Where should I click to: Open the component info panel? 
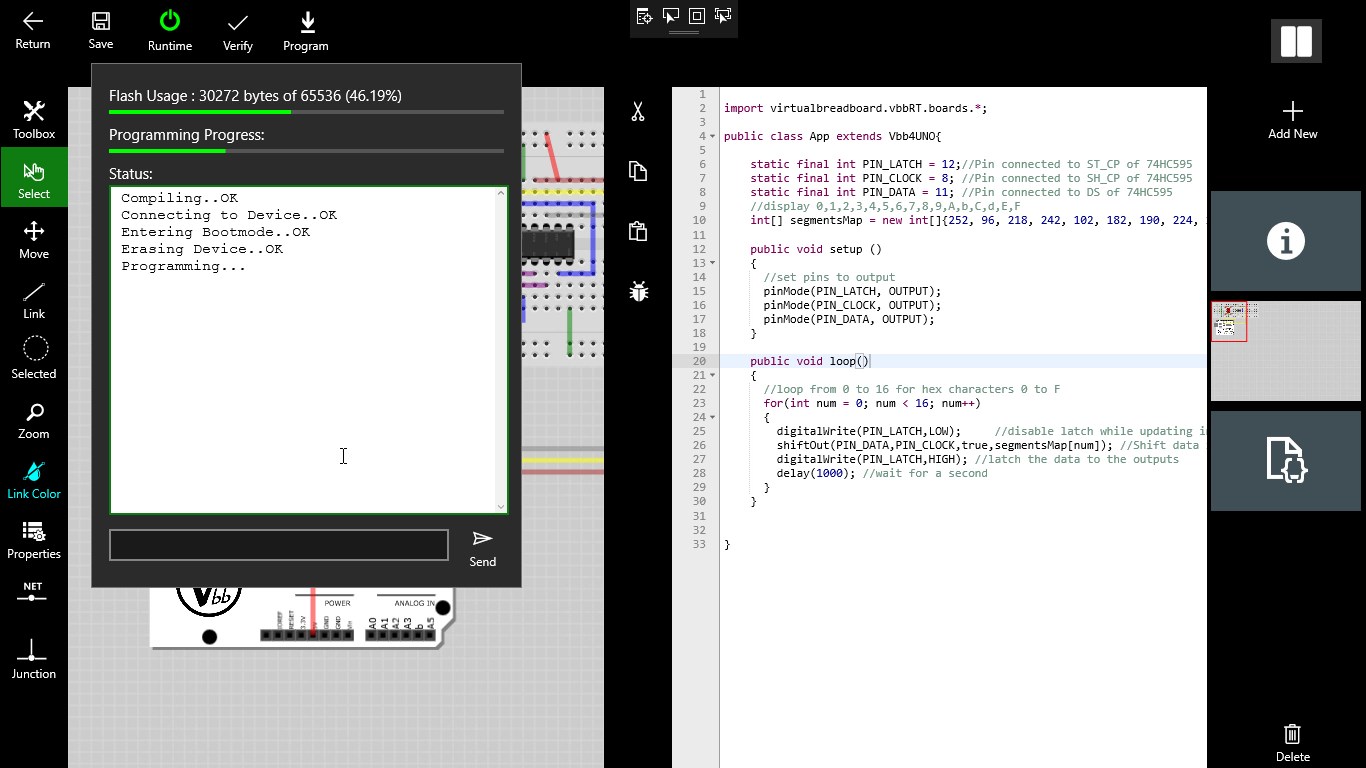coord(1285,240)
